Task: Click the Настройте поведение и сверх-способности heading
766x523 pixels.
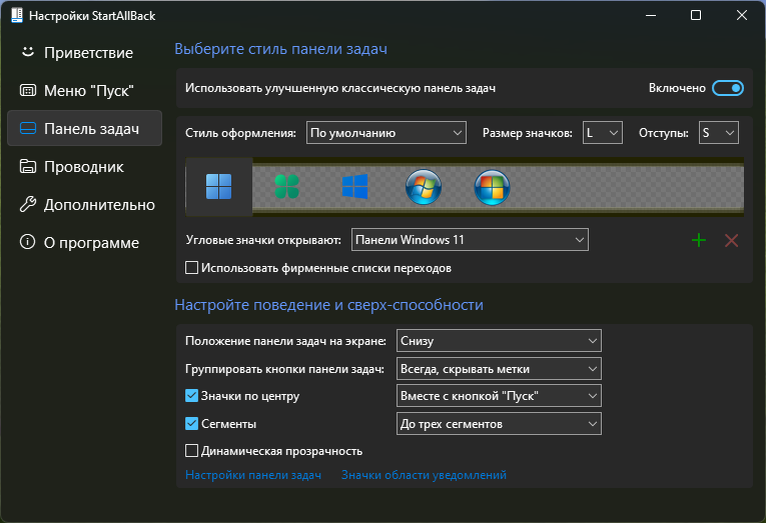Action: point(329,305)
